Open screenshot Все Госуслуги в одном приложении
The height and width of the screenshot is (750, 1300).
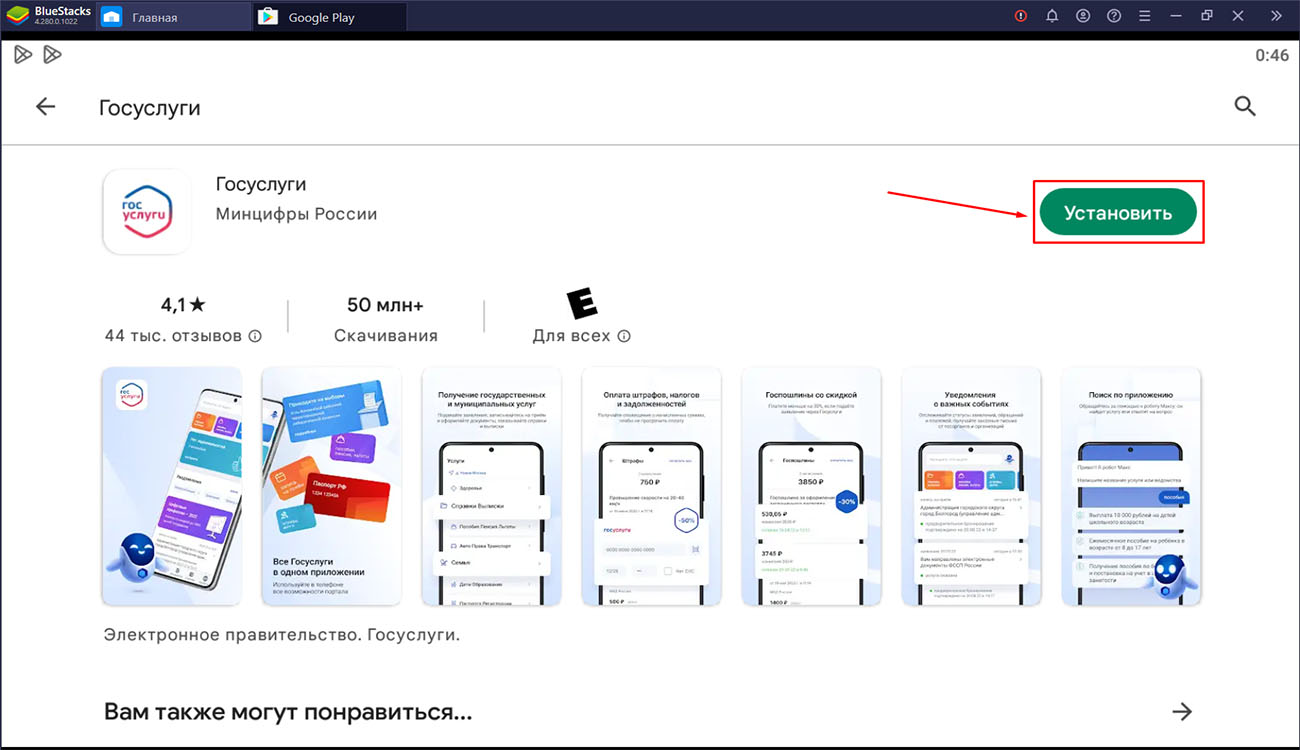(x=331, y=486)
